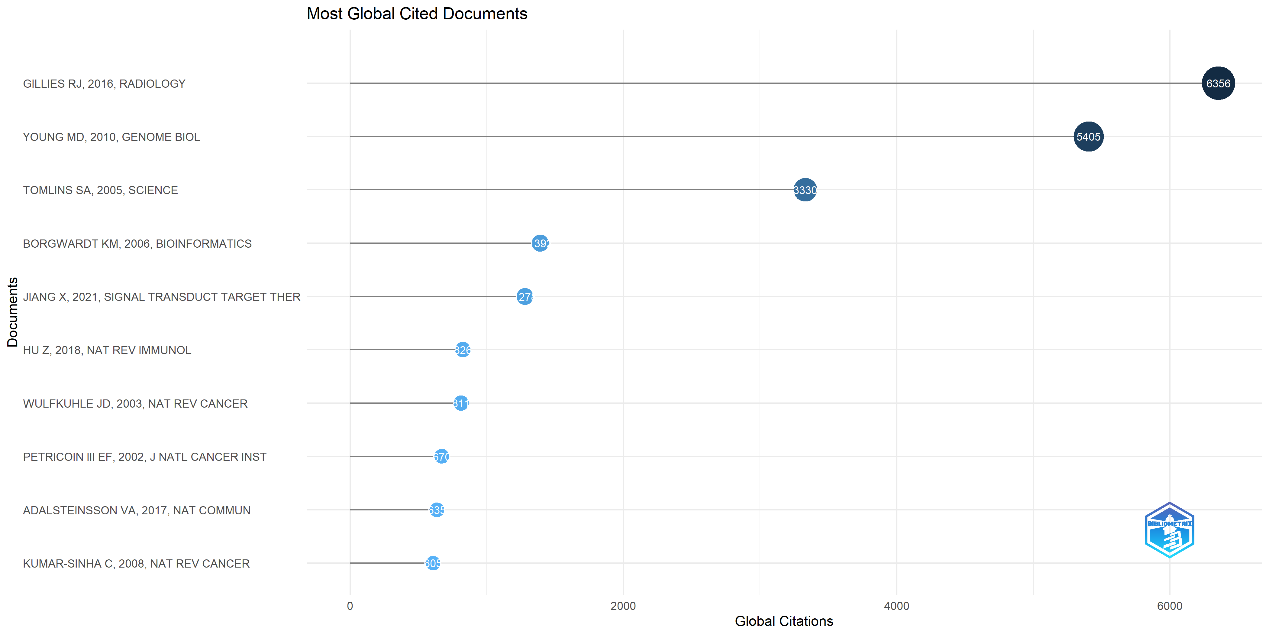Click the 6356 citation bubble for Gillies RJ
The width and height of the screenshot is (1269, 635).
click(x=1218, y=84)
